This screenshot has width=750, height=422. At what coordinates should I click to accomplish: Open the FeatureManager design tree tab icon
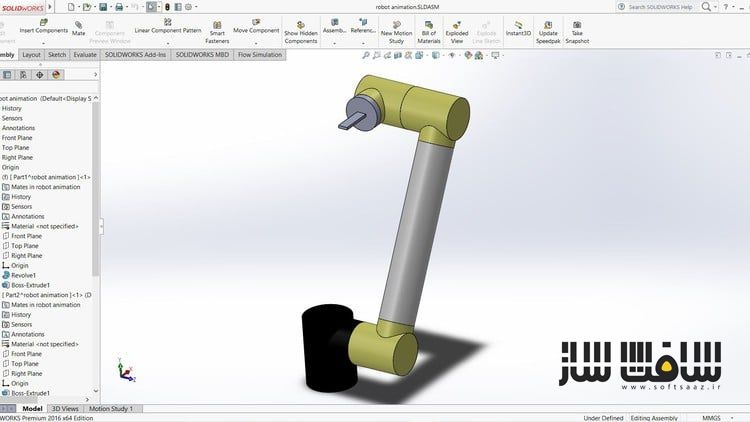7,75
